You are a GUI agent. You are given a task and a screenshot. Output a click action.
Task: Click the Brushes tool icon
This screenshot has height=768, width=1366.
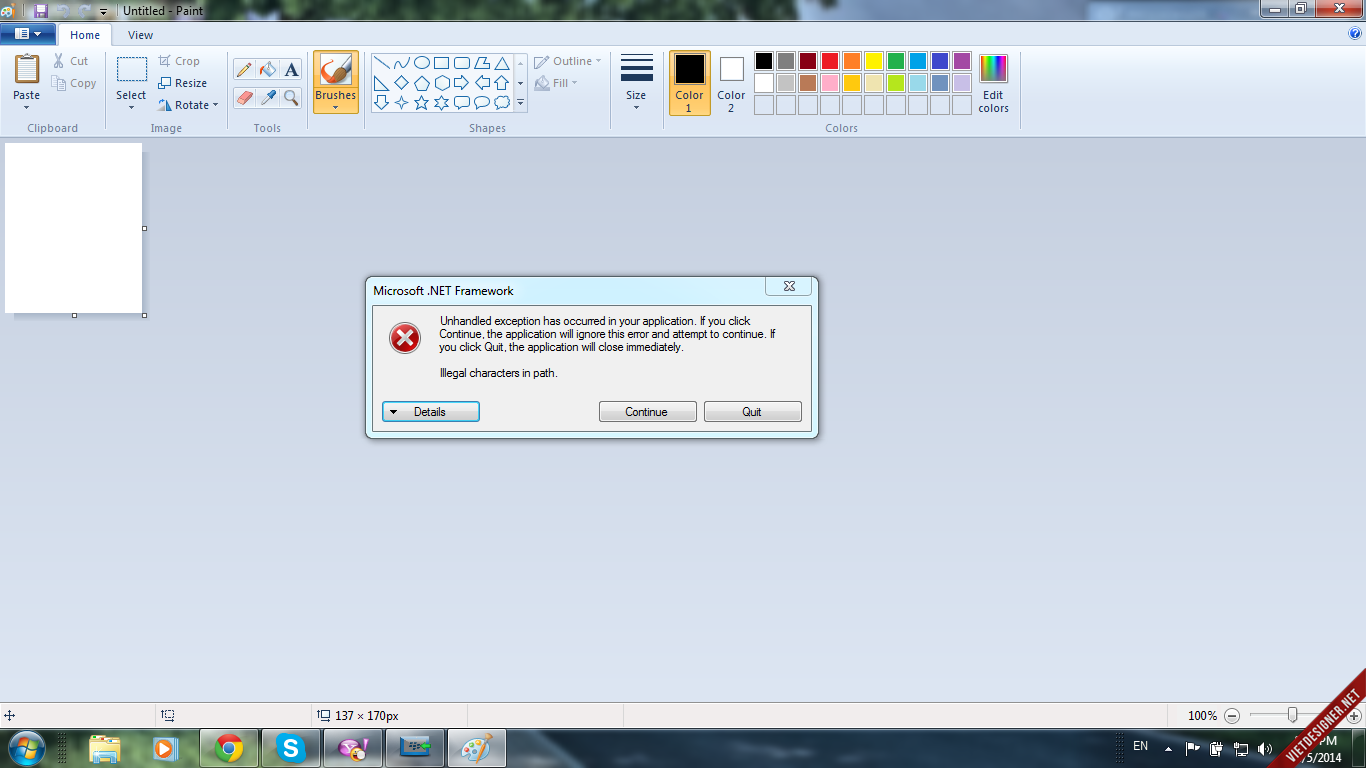[335, 70]
